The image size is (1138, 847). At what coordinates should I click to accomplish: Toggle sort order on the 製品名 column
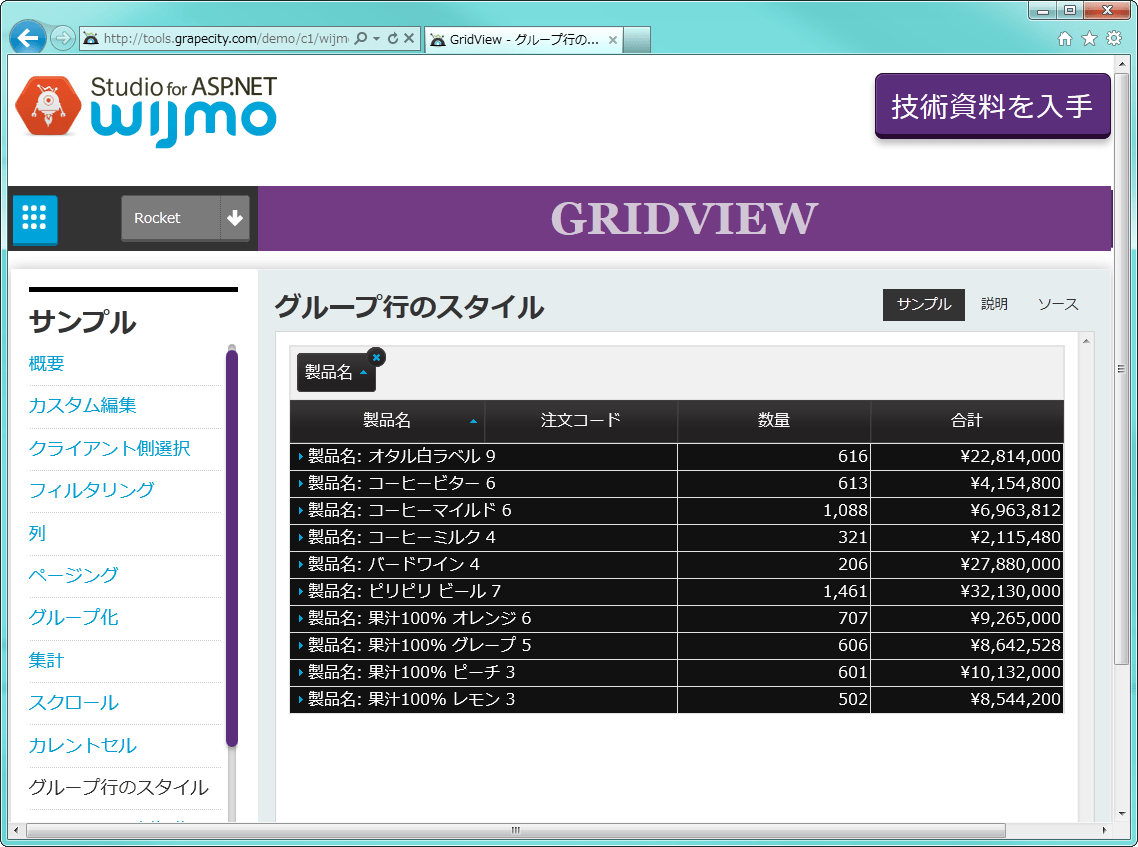pos(389,421)
